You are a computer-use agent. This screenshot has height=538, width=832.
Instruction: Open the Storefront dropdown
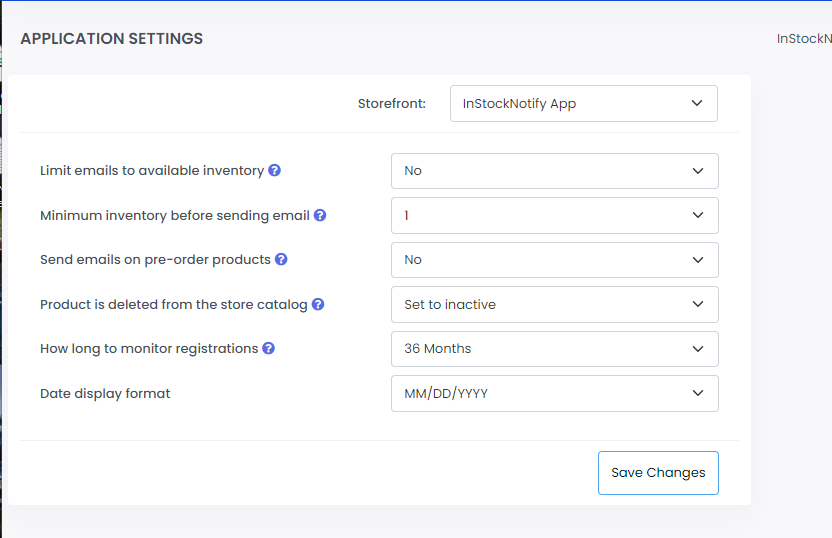click(583, 103)
